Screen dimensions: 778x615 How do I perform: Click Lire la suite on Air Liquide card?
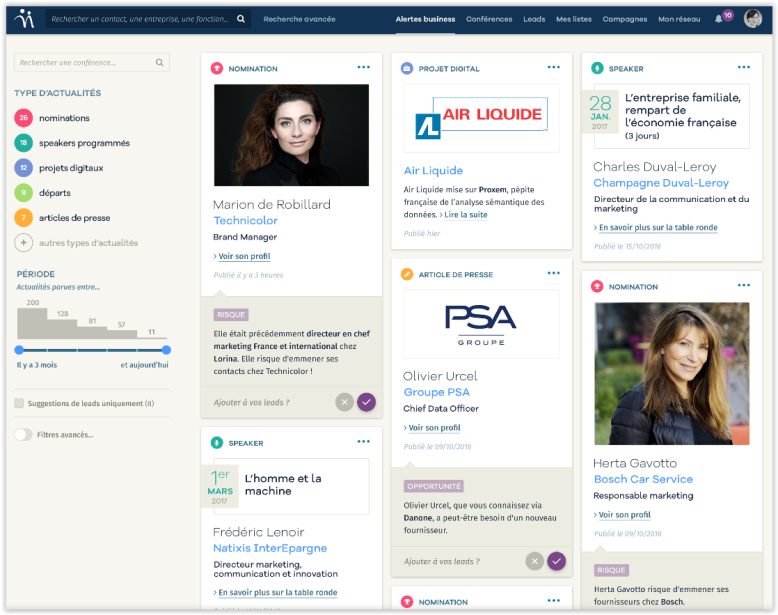coord(465,214)
